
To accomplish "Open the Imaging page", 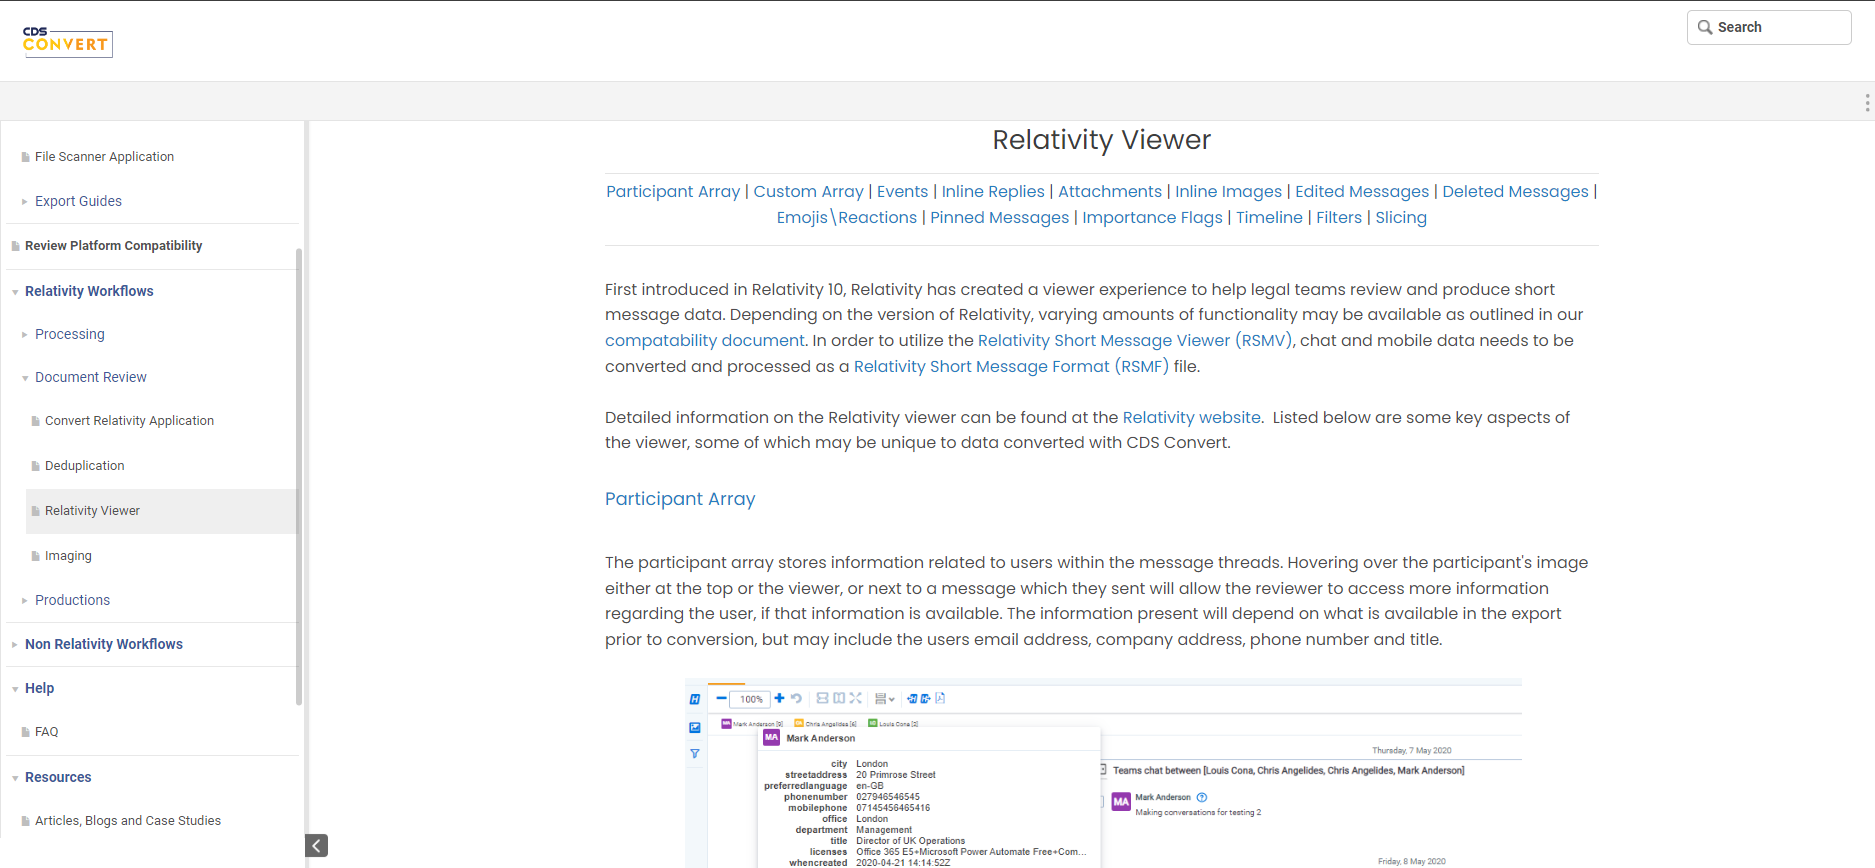I will point(68,556).
